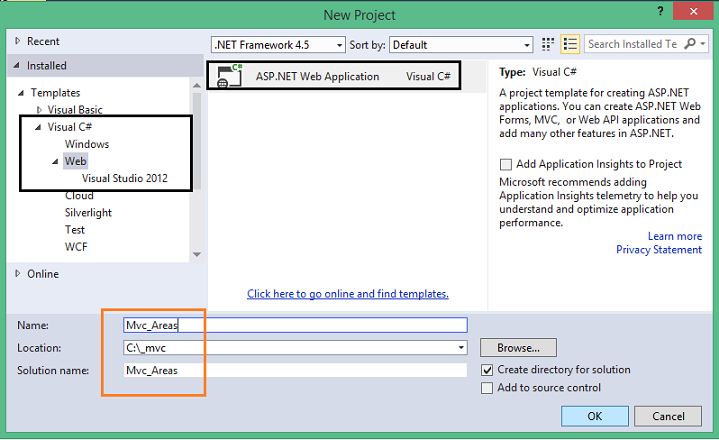This screenshot has width=719, height=440.
Task: Select Visual Studio 2012 tree item
Action: (125, 178)
